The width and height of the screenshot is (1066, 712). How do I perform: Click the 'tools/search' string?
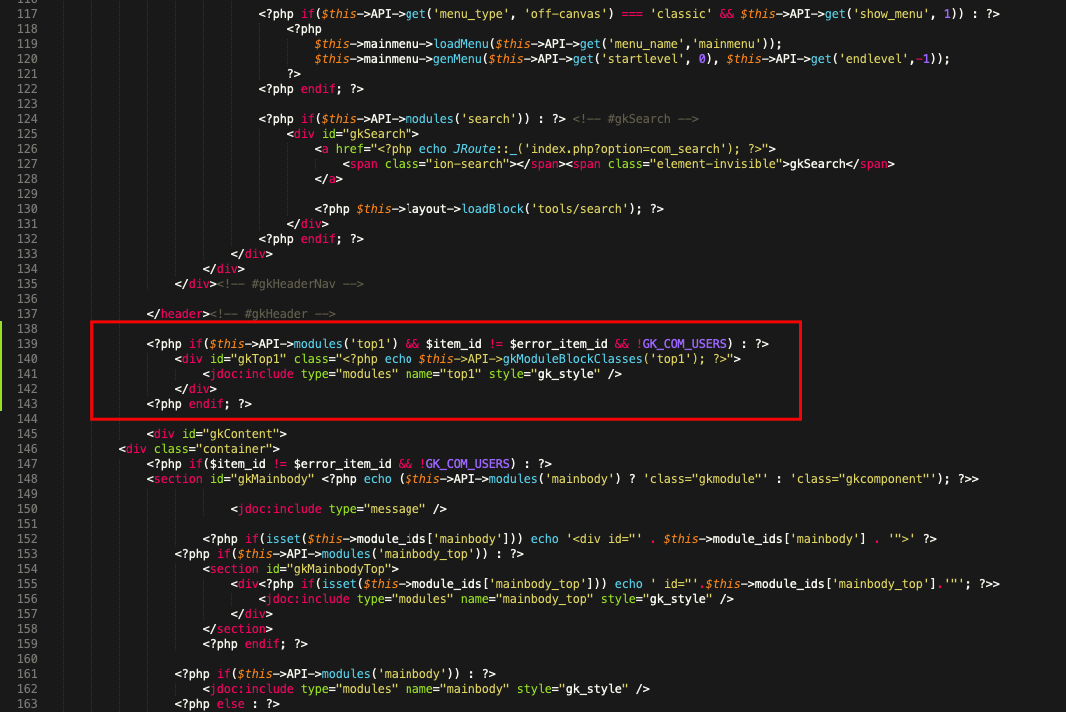pos(580,209)
